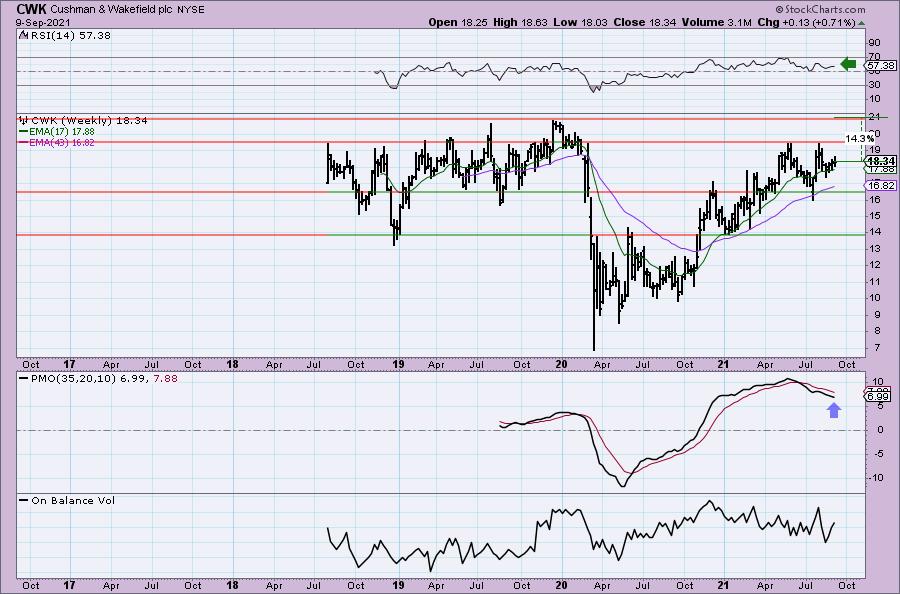Click the green up triangle beside Chg
Viewport: 900px width, 594px height.
[x=862, y=24]
